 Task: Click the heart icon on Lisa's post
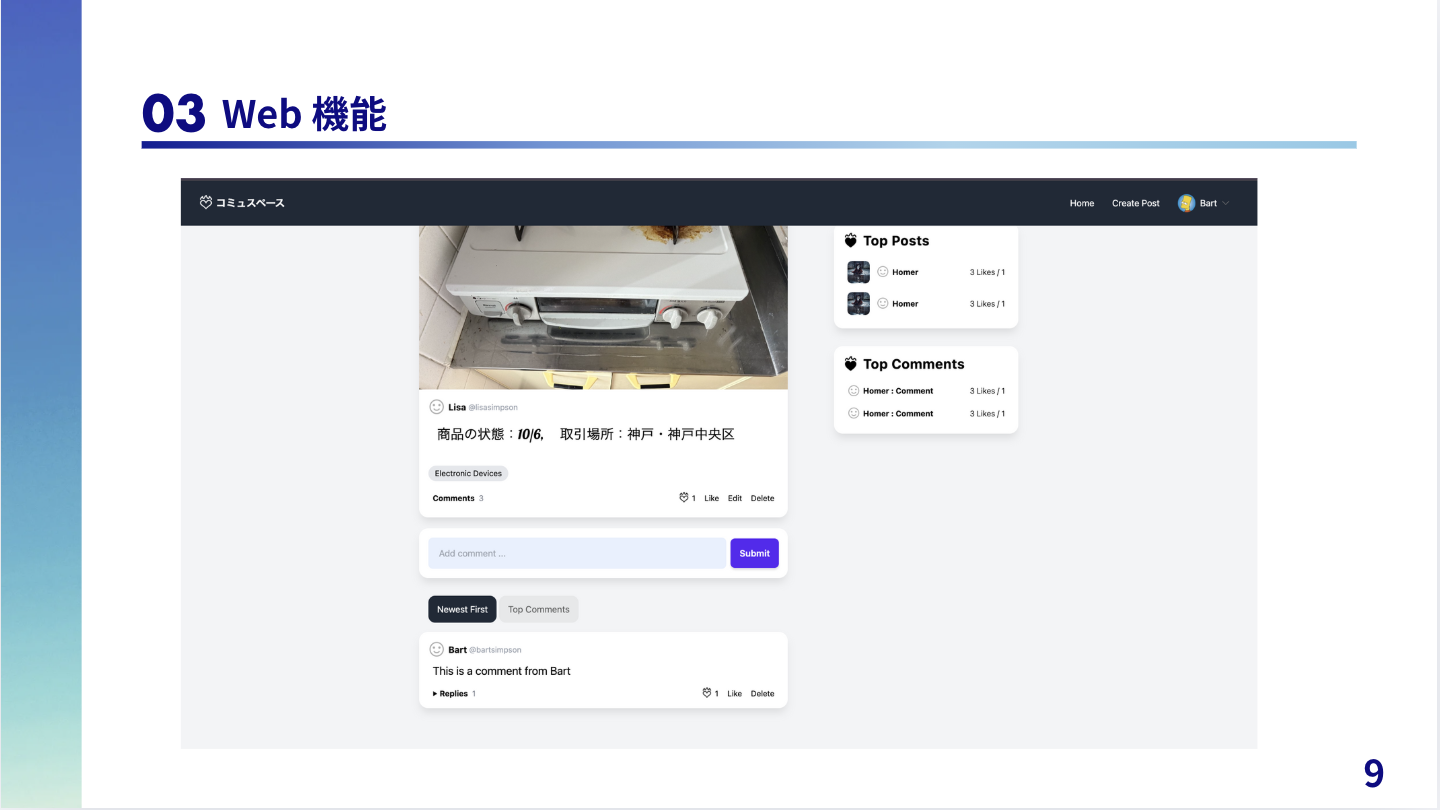684,498
